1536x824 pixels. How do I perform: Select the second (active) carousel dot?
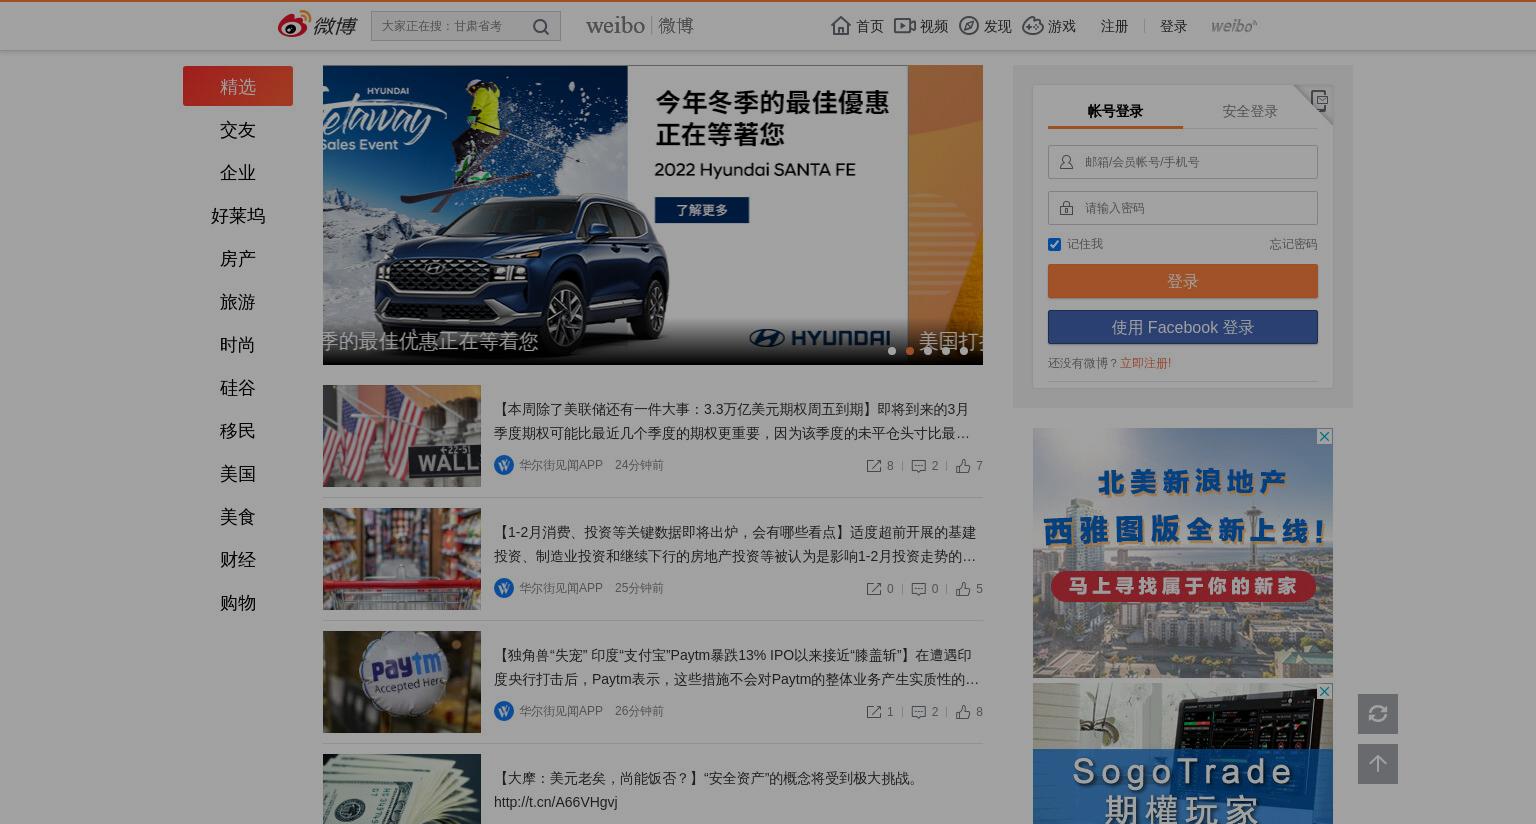pyautogui.click(x=910, y=351)
